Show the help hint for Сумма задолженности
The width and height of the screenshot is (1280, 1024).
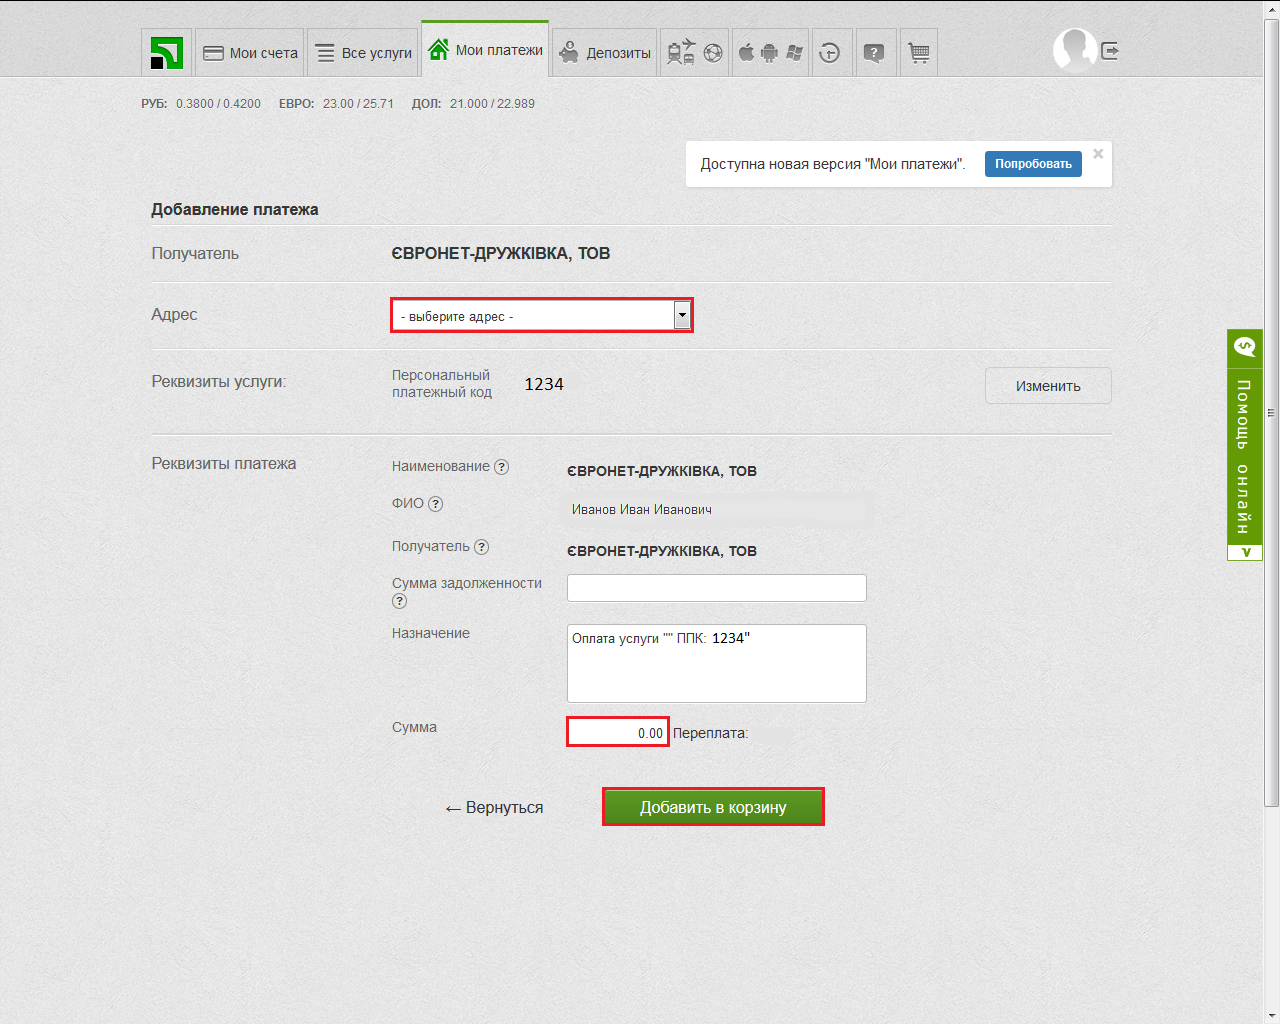click(x=400, y=601)
